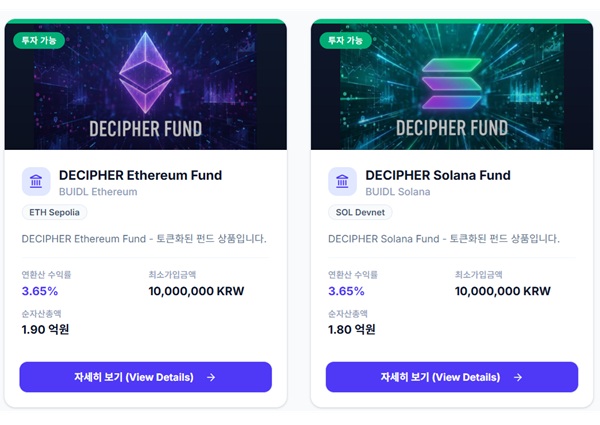Screen dimensions: 600x425
Task: Click the bank icon beside DECIPHER Ethereum Fund
Action: (x=36, y=182)
